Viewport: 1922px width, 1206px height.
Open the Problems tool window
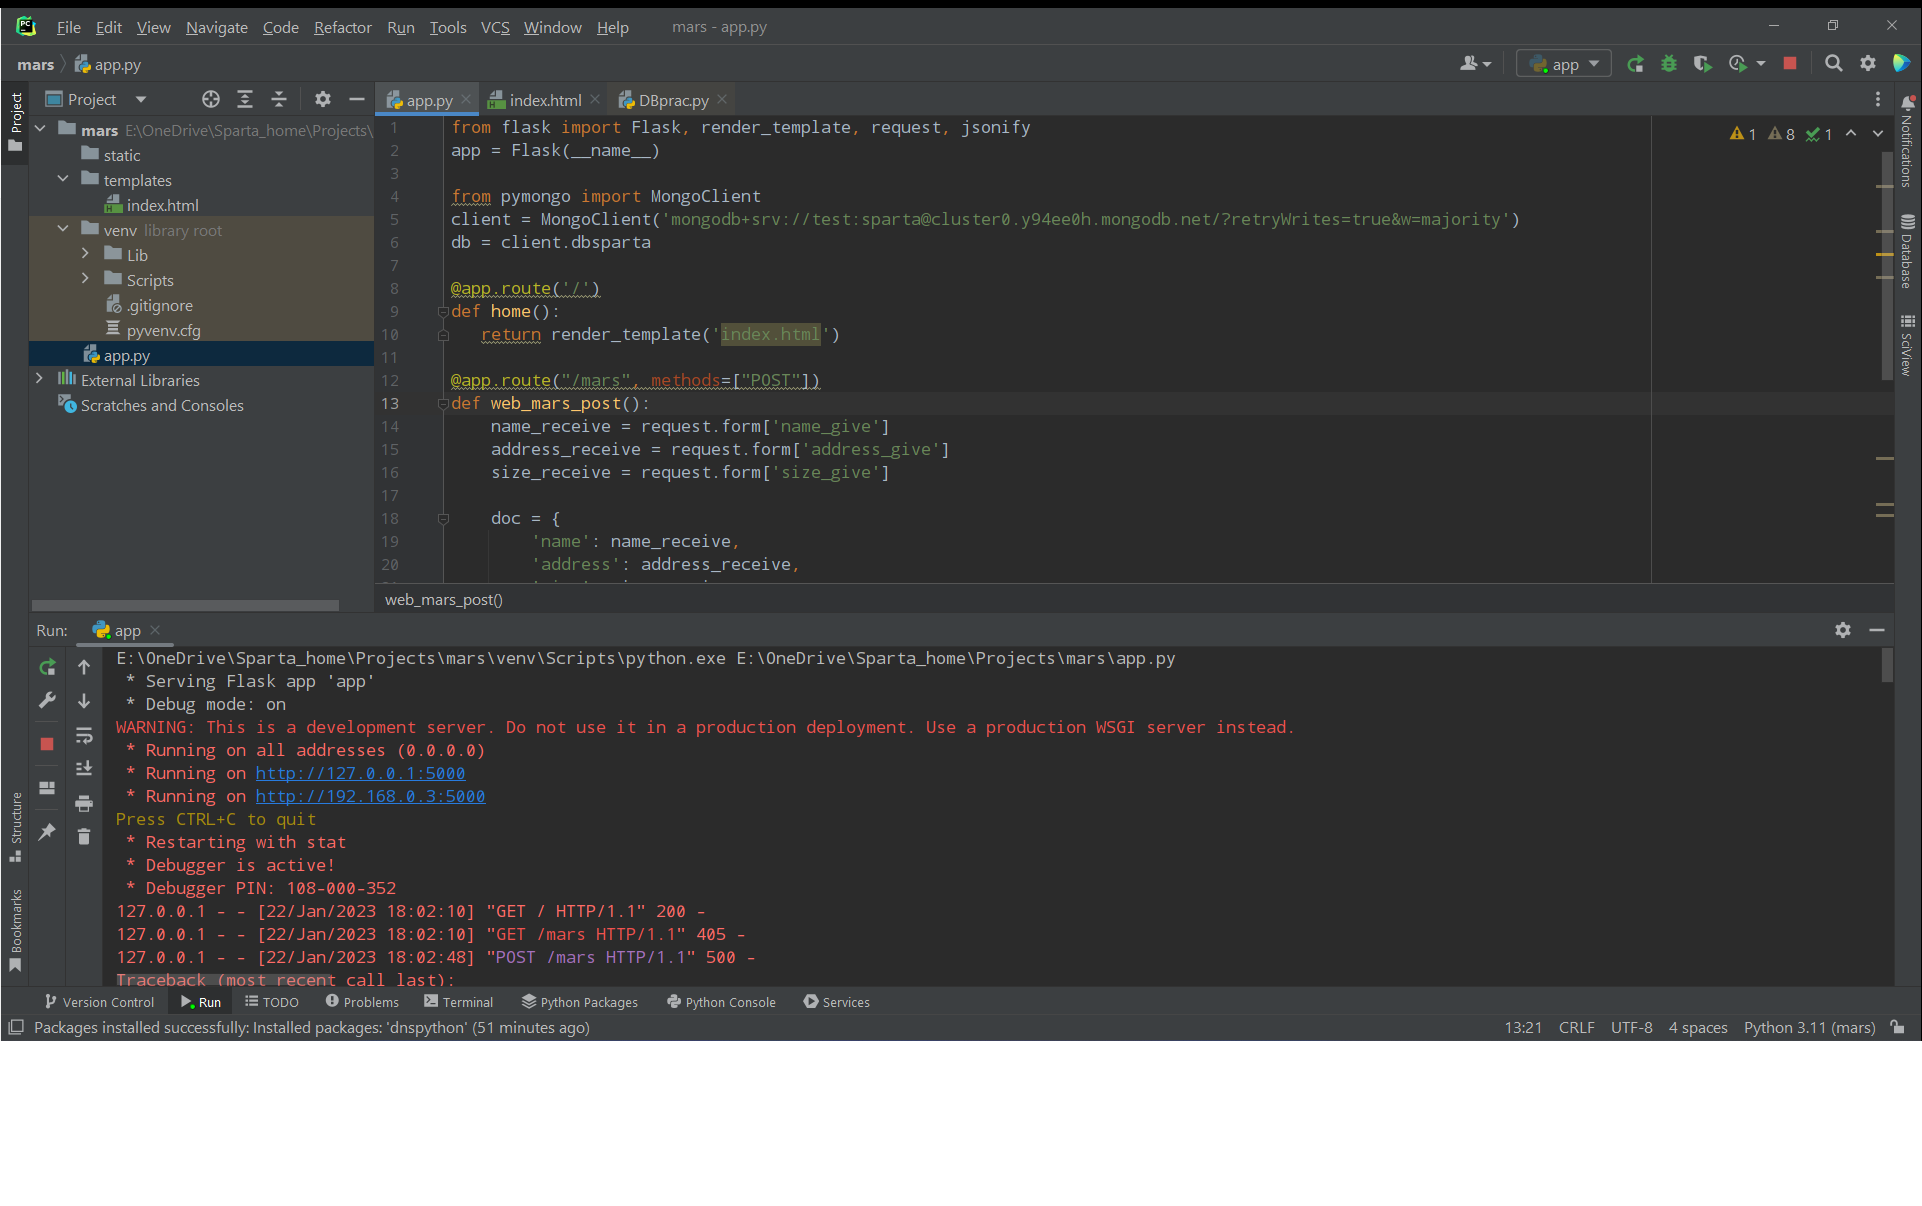pos(362,1002)
